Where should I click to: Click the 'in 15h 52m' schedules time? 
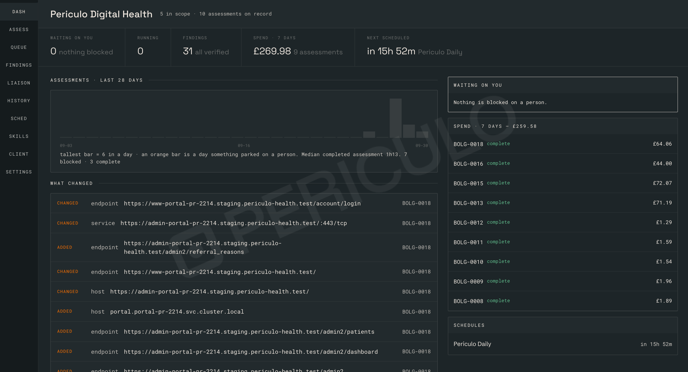(x=656, y=344)
